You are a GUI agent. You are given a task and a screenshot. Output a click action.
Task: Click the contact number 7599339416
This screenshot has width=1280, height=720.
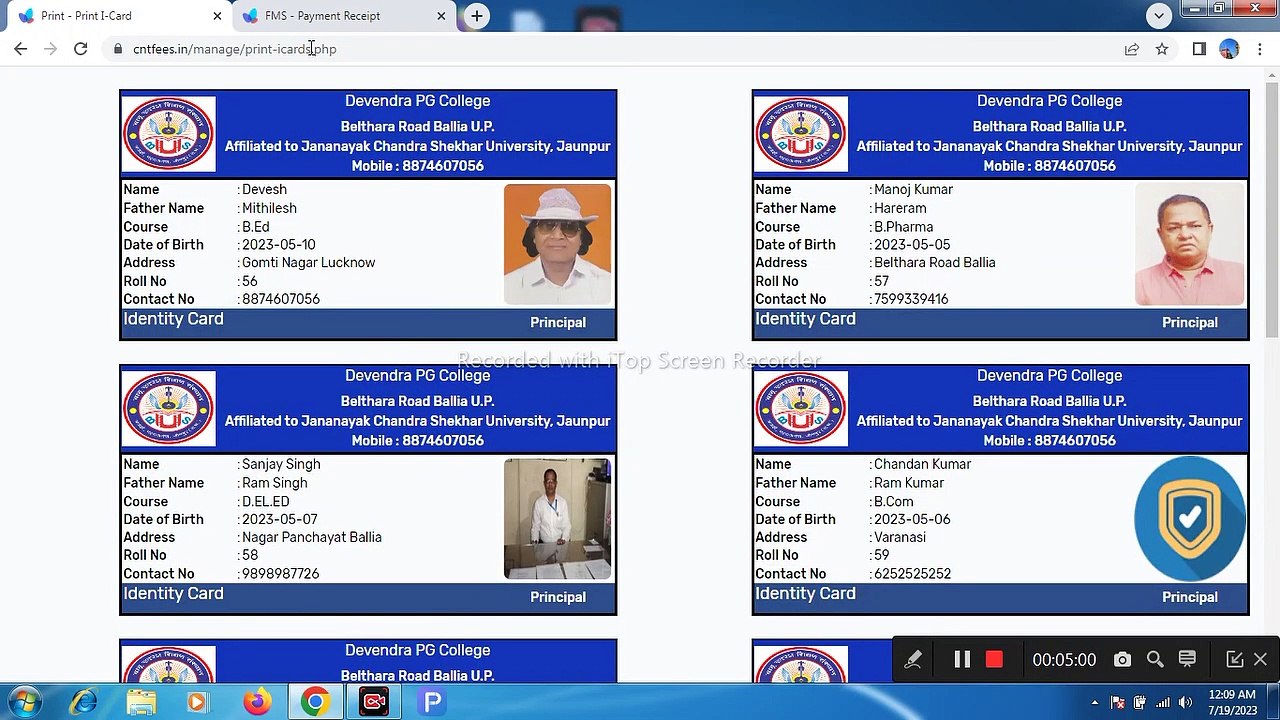click(911, 300)
